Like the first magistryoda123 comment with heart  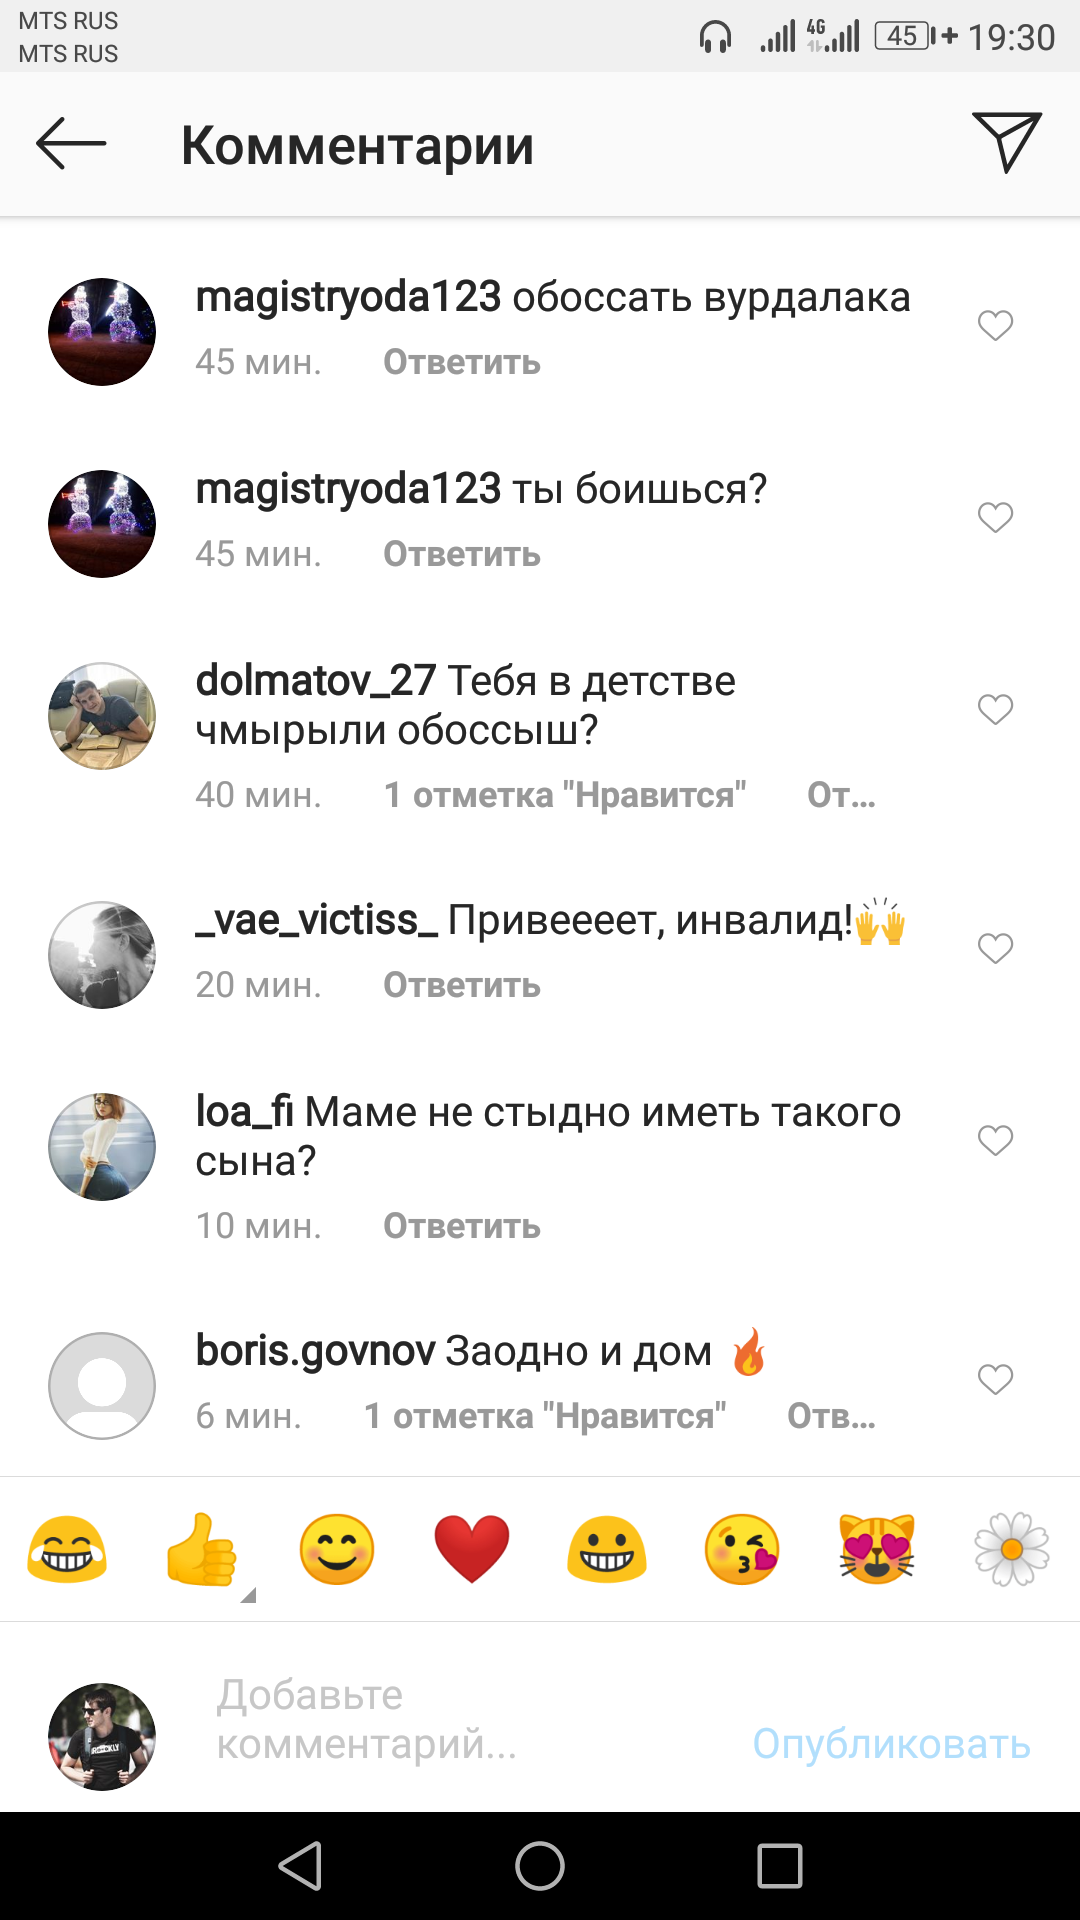995,325
